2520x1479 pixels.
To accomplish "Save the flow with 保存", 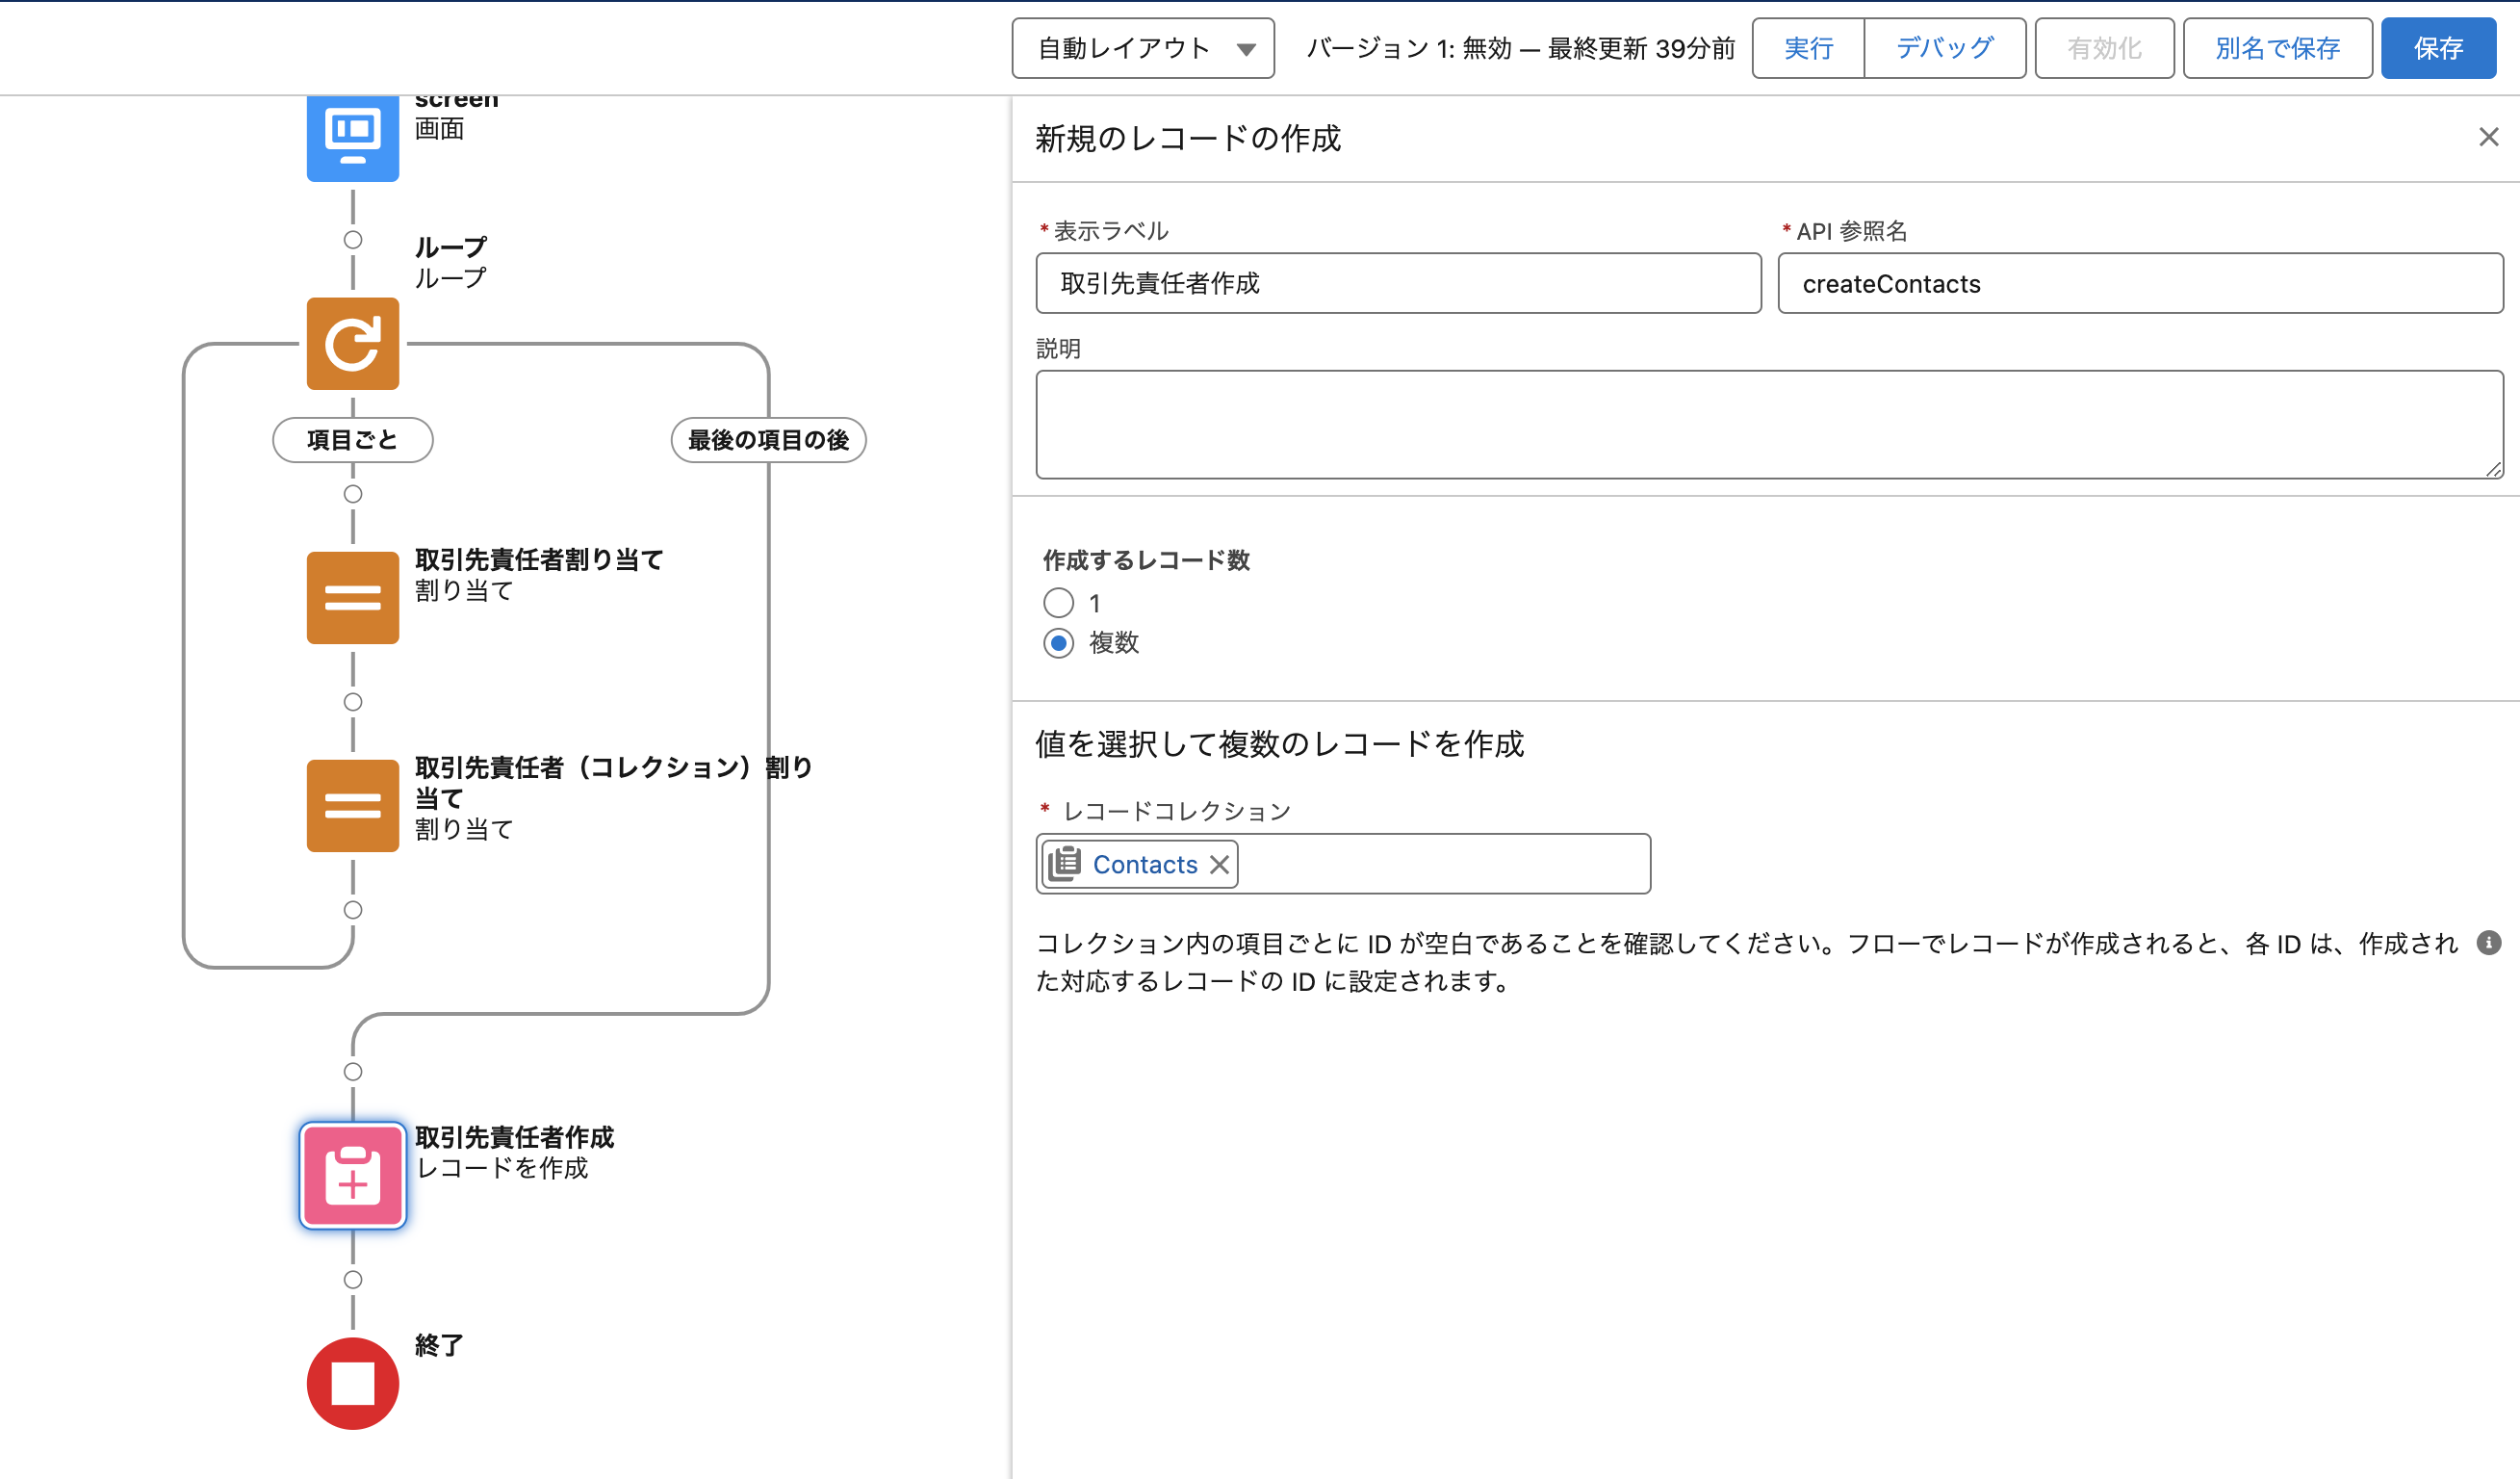I will click(x=2438, y=47).
